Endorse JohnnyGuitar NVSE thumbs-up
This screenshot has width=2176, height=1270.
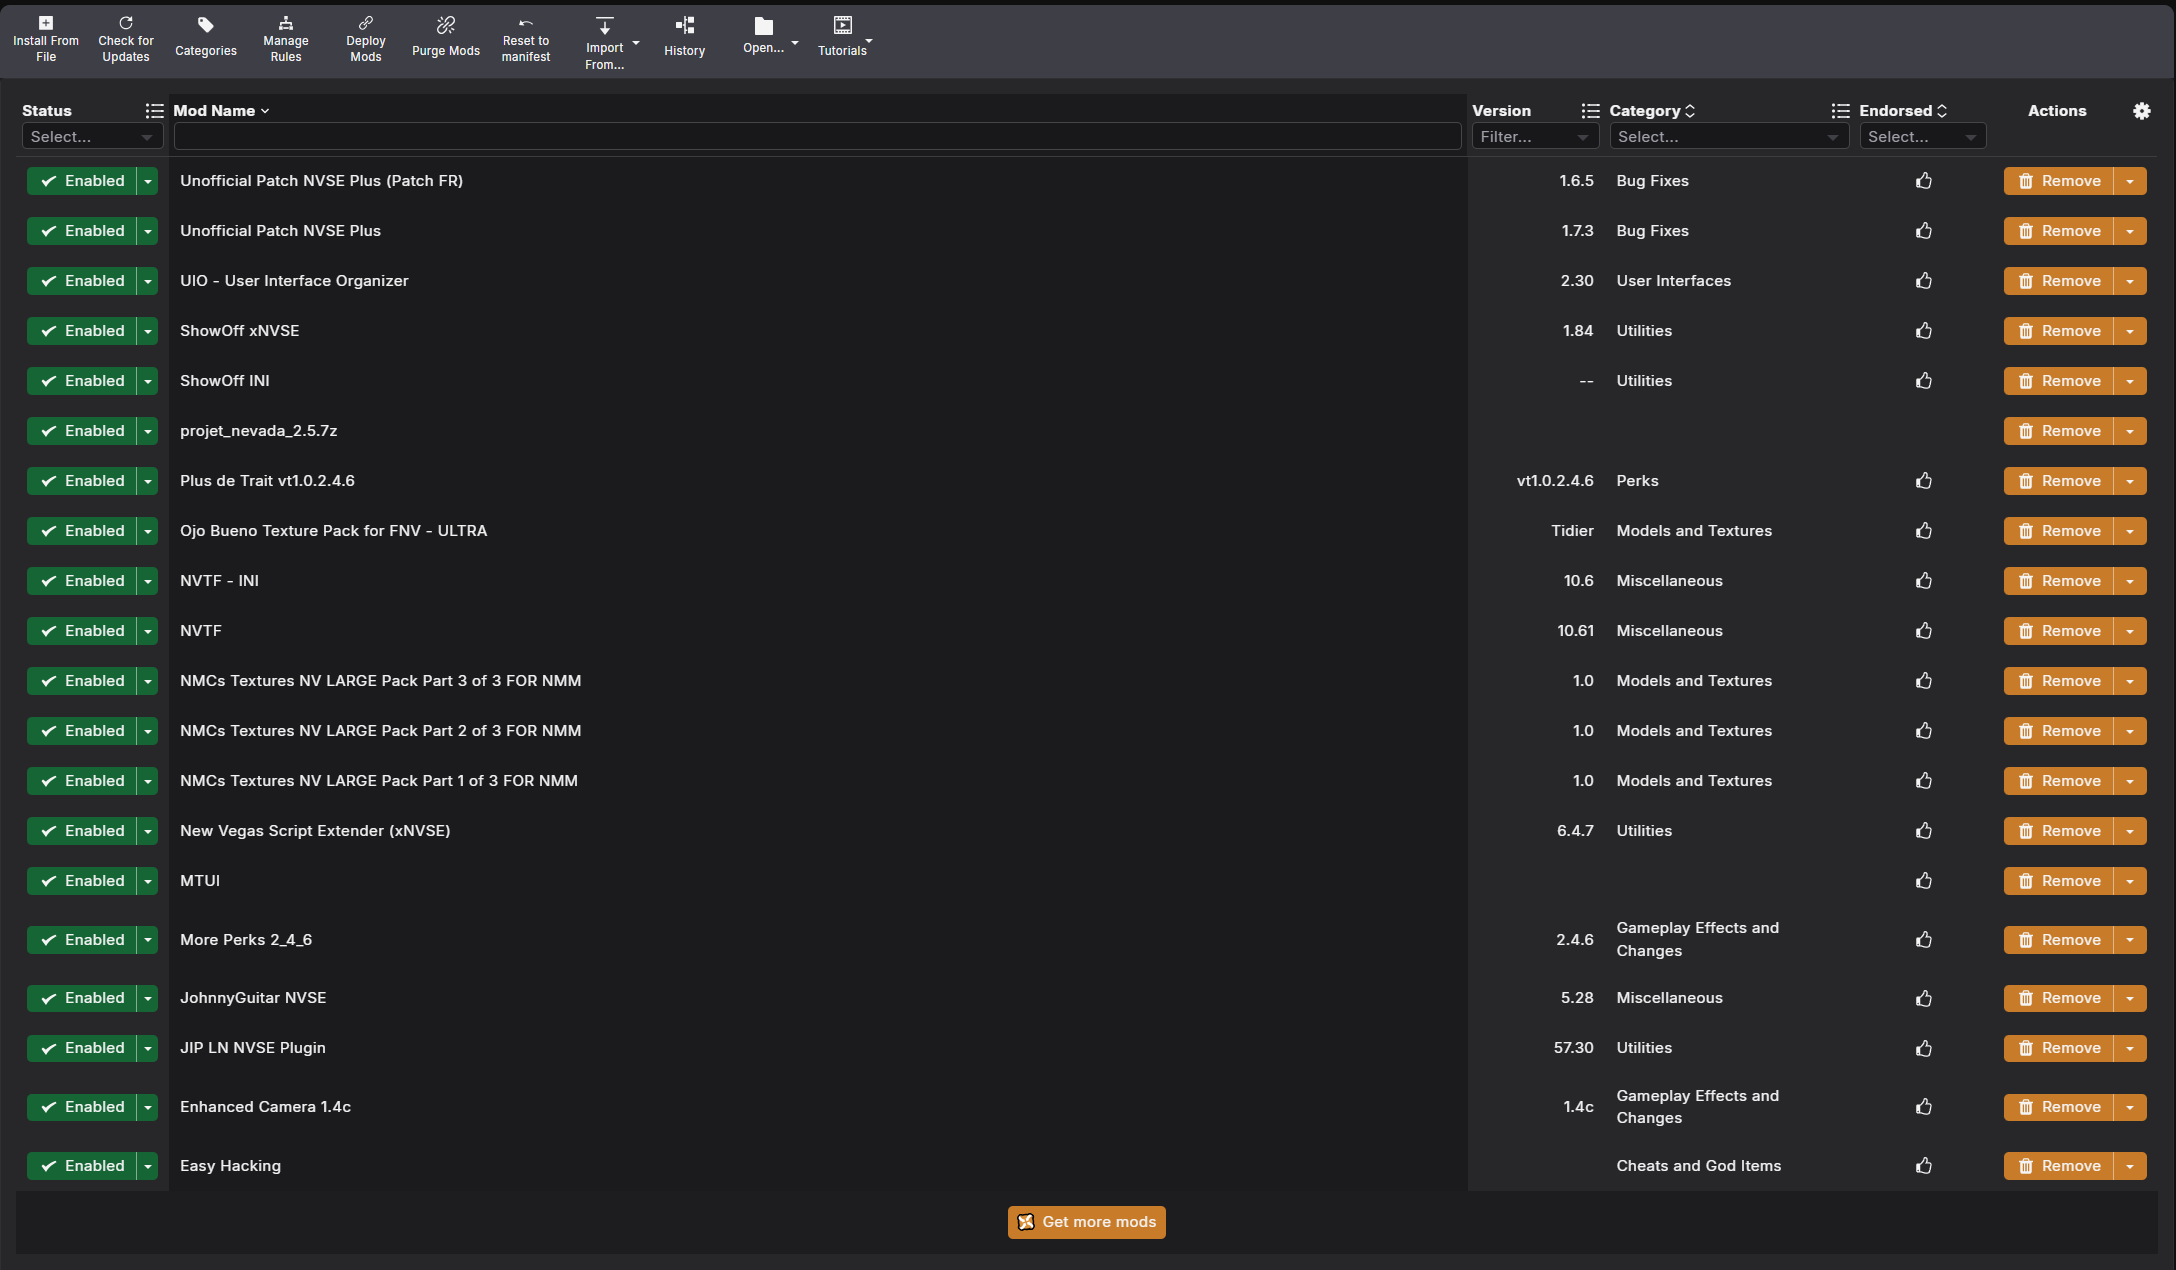coord(1924,998)
